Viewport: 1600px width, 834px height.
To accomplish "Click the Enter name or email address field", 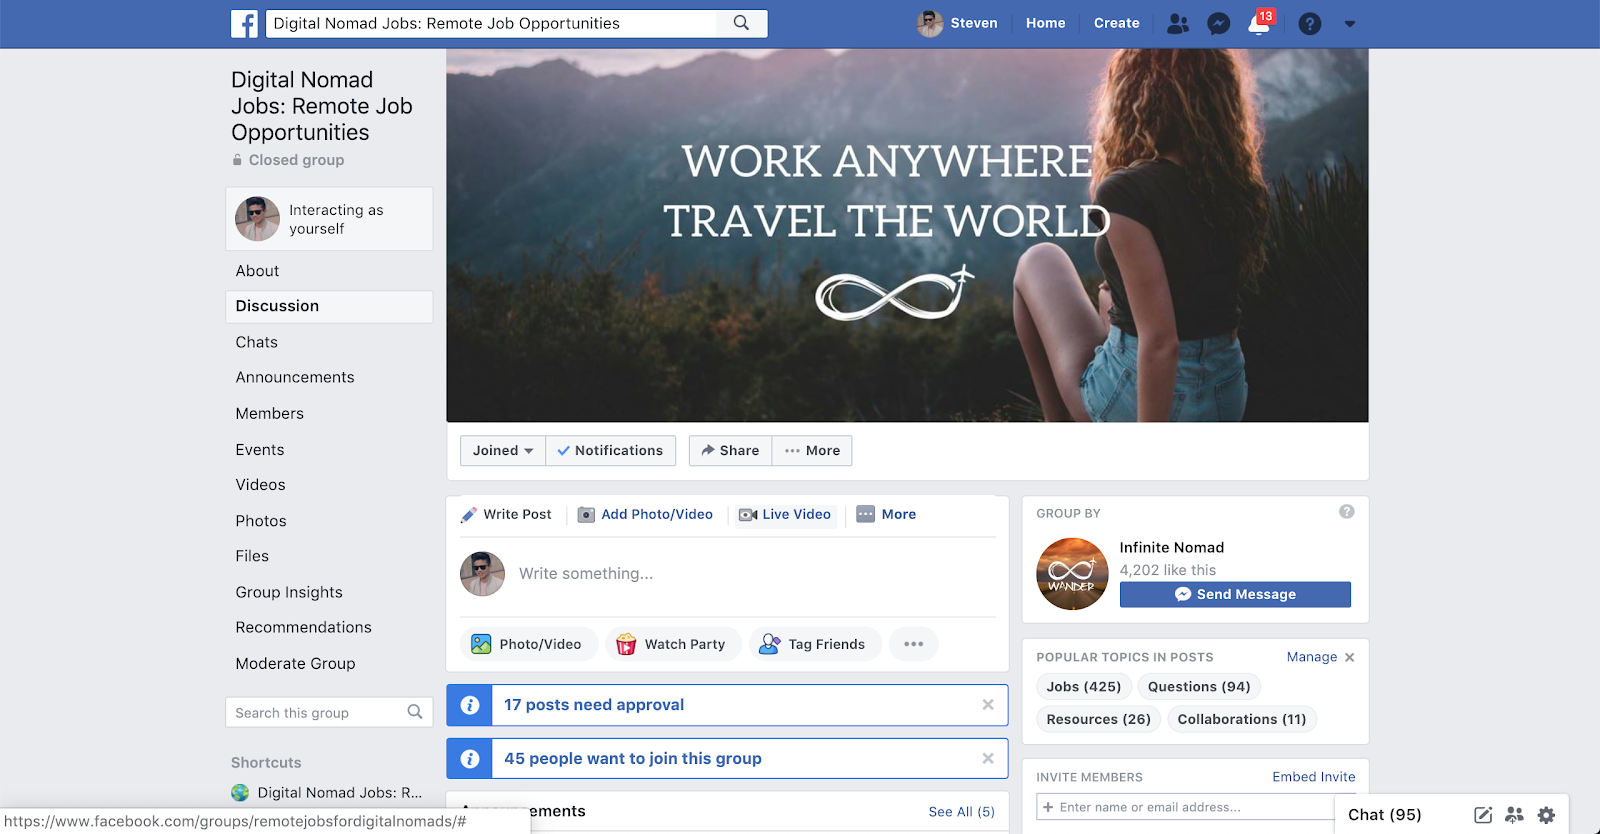I will point(1187,807).
